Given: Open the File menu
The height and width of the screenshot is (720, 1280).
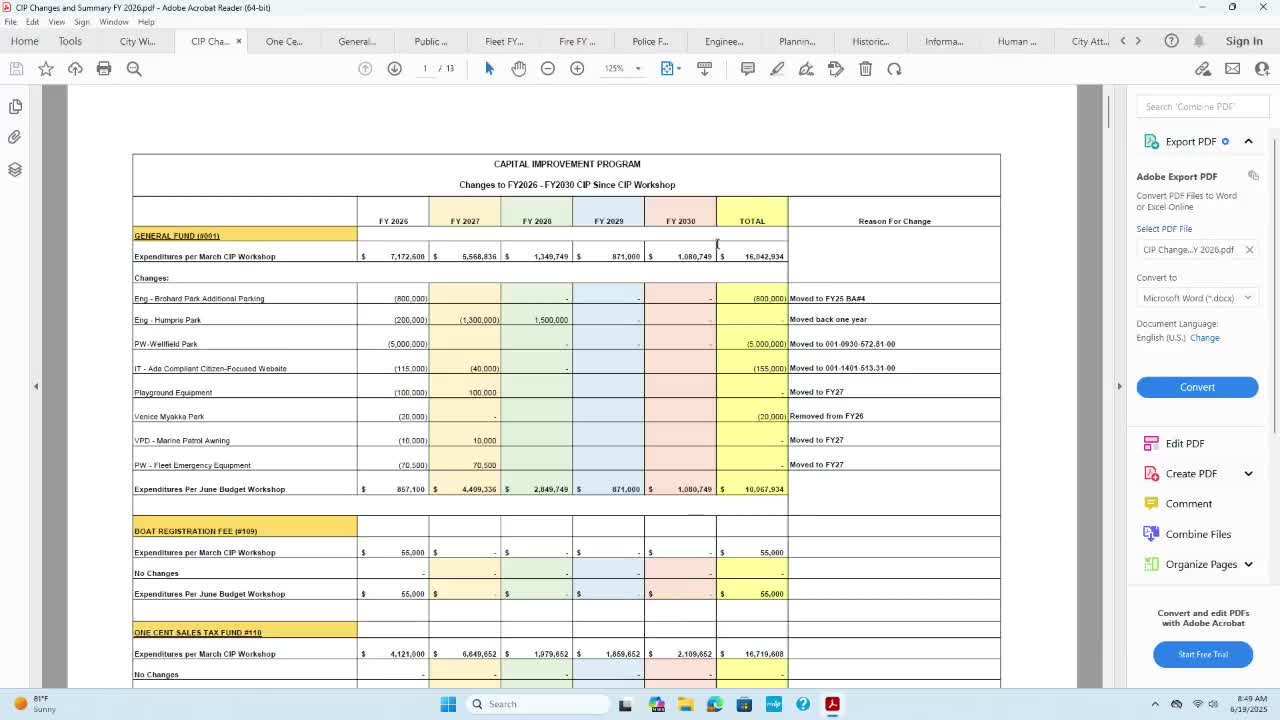Looking at the screenshot, I should (x=10, y=22).
